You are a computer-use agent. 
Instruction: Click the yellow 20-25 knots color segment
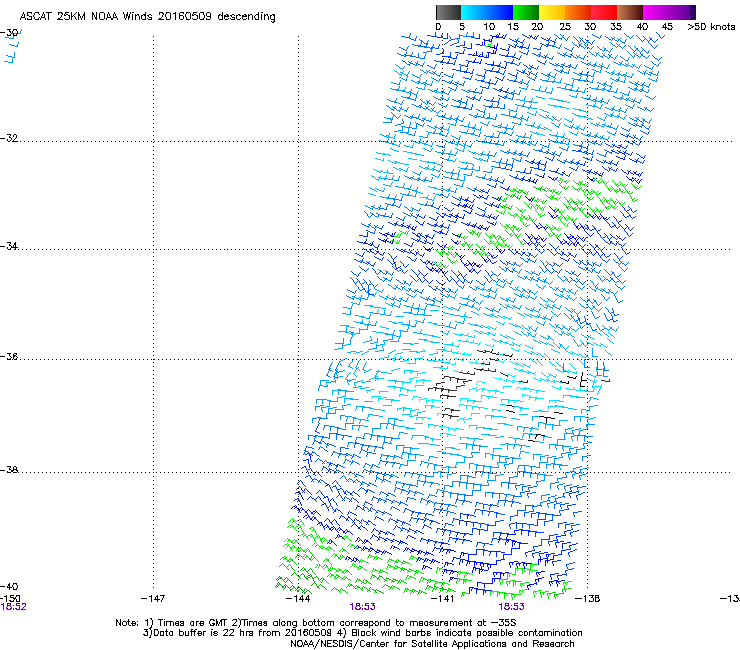(x=552, y=12)
